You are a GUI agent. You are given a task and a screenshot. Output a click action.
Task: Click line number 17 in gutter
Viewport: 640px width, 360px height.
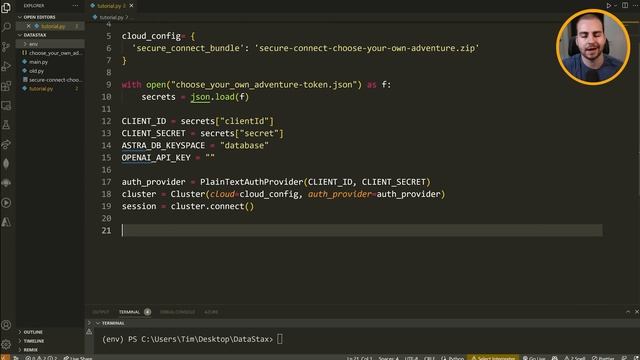coord(106,182)
